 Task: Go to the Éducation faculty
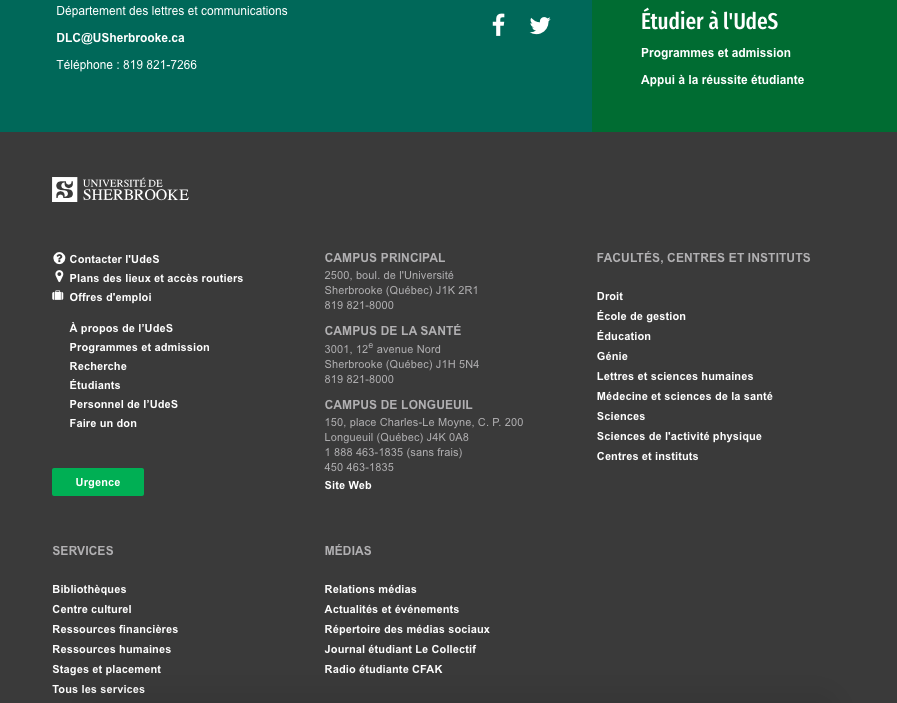(x=624, y=336)
